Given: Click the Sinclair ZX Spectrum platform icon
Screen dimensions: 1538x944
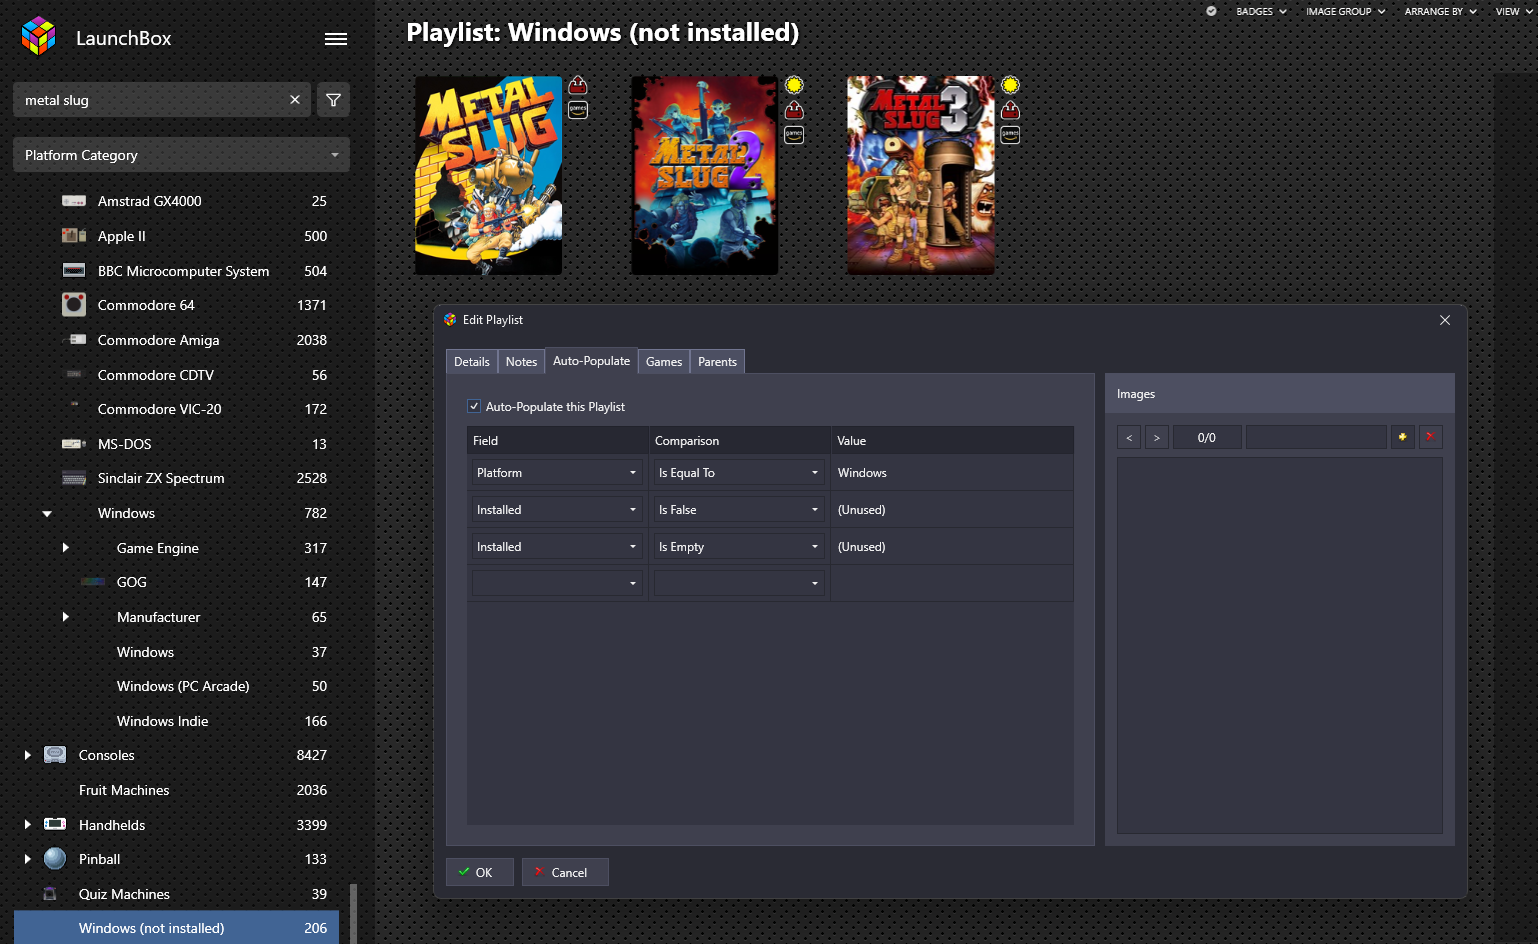Looking at the screenshot, I should pos(74,478).
